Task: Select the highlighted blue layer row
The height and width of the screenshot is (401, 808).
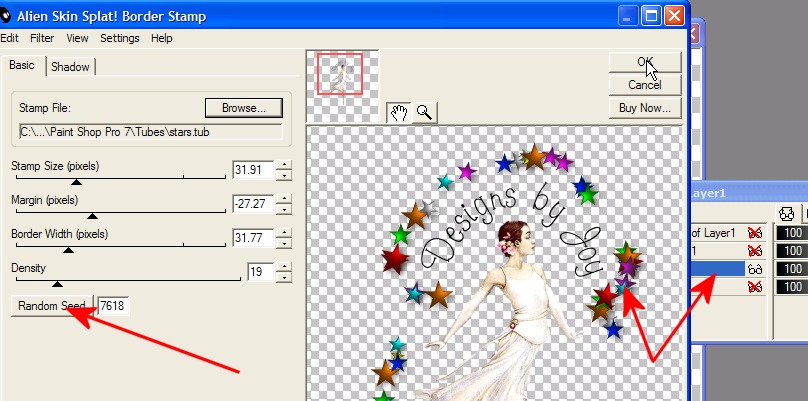Action: tap(718, 269)
